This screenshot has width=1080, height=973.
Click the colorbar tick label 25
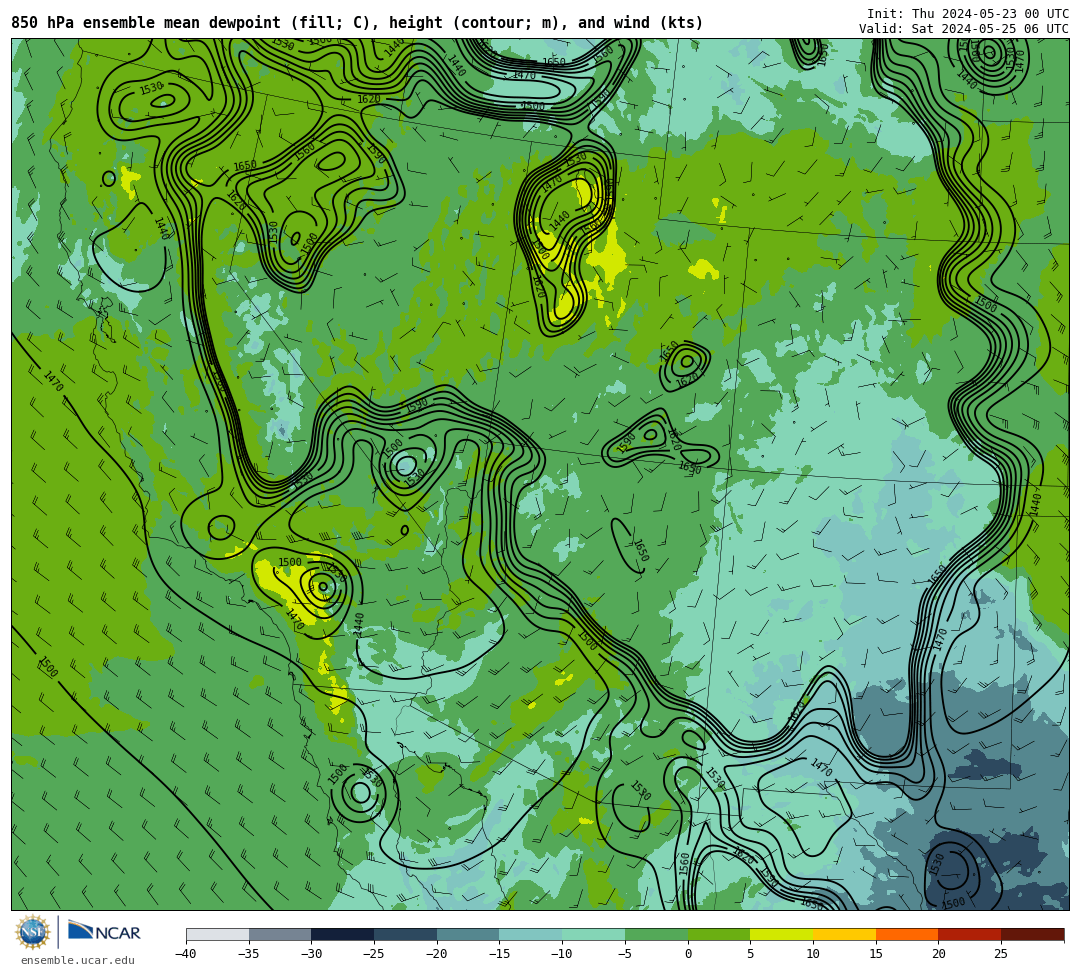click(1001, 954)
